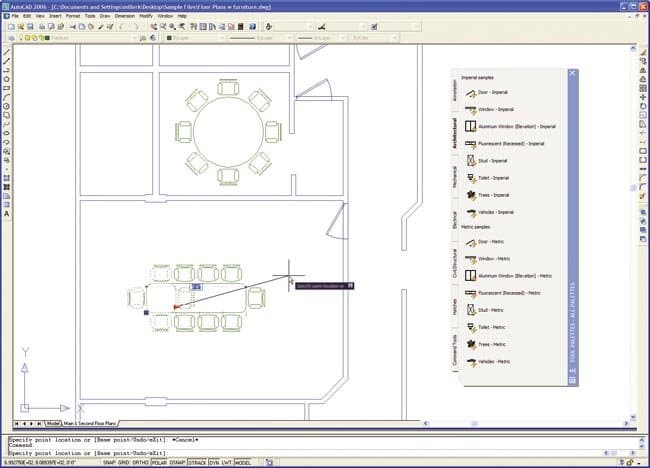This screenshot has height=468, width=650.
Task: Open the tool palettes properties menu button
Action: [x=572, y=380]
